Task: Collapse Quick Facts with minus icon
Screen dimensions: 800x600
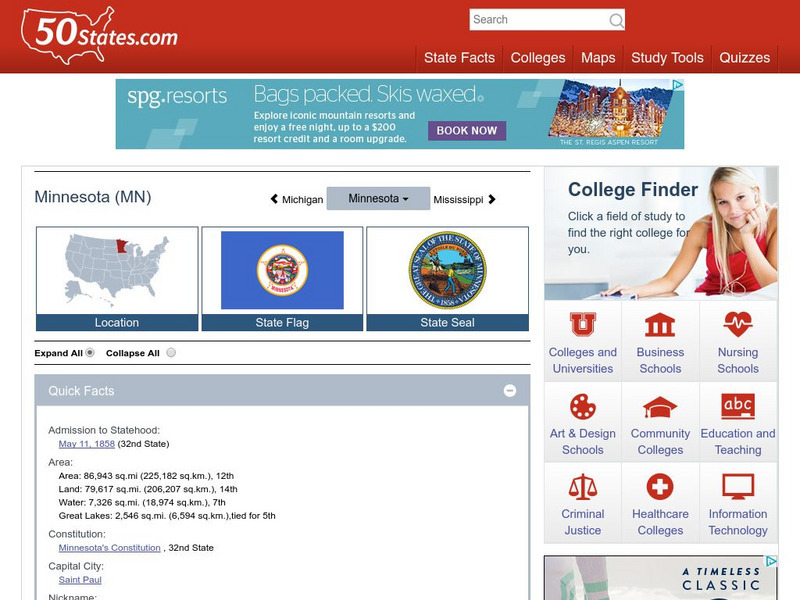Action: click(510, 391)
